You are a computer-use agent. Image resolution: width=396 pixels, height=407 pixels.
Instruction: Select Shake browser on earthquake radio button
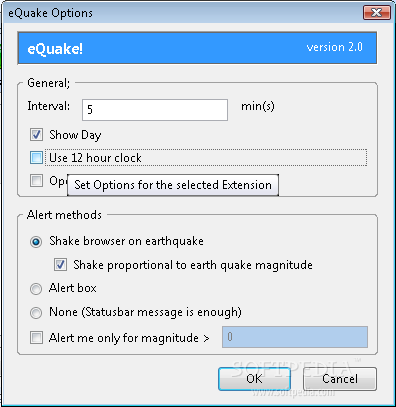pyautogui.click(x=36, y=241)
